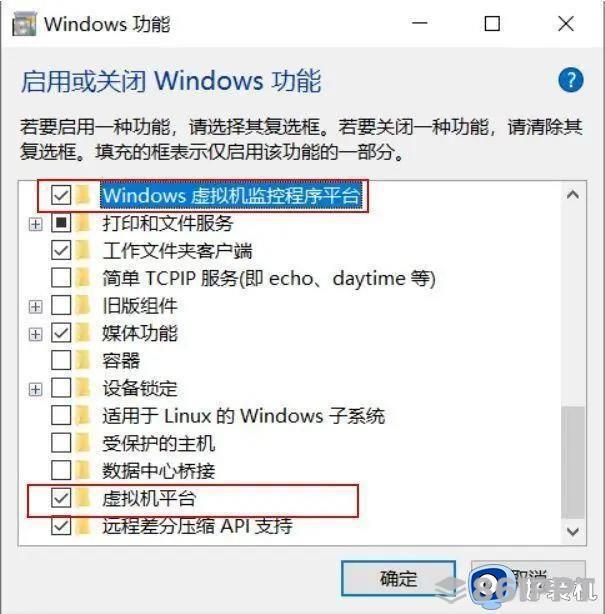Click folder icon beside 打印和文件服务
Image resolution: width=605 pixels, height=614 pixels.
[x=83, y=223]
